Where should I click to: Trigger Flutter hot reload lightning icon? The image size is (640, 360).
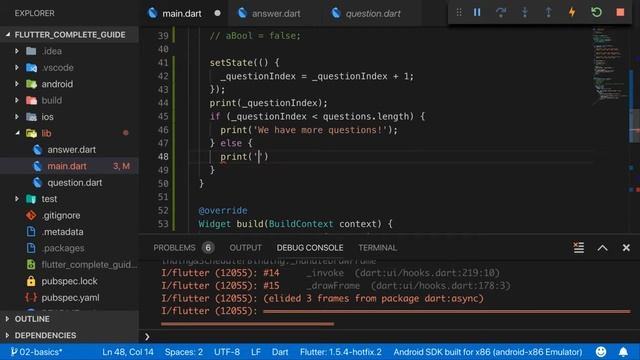pos(572,12)
